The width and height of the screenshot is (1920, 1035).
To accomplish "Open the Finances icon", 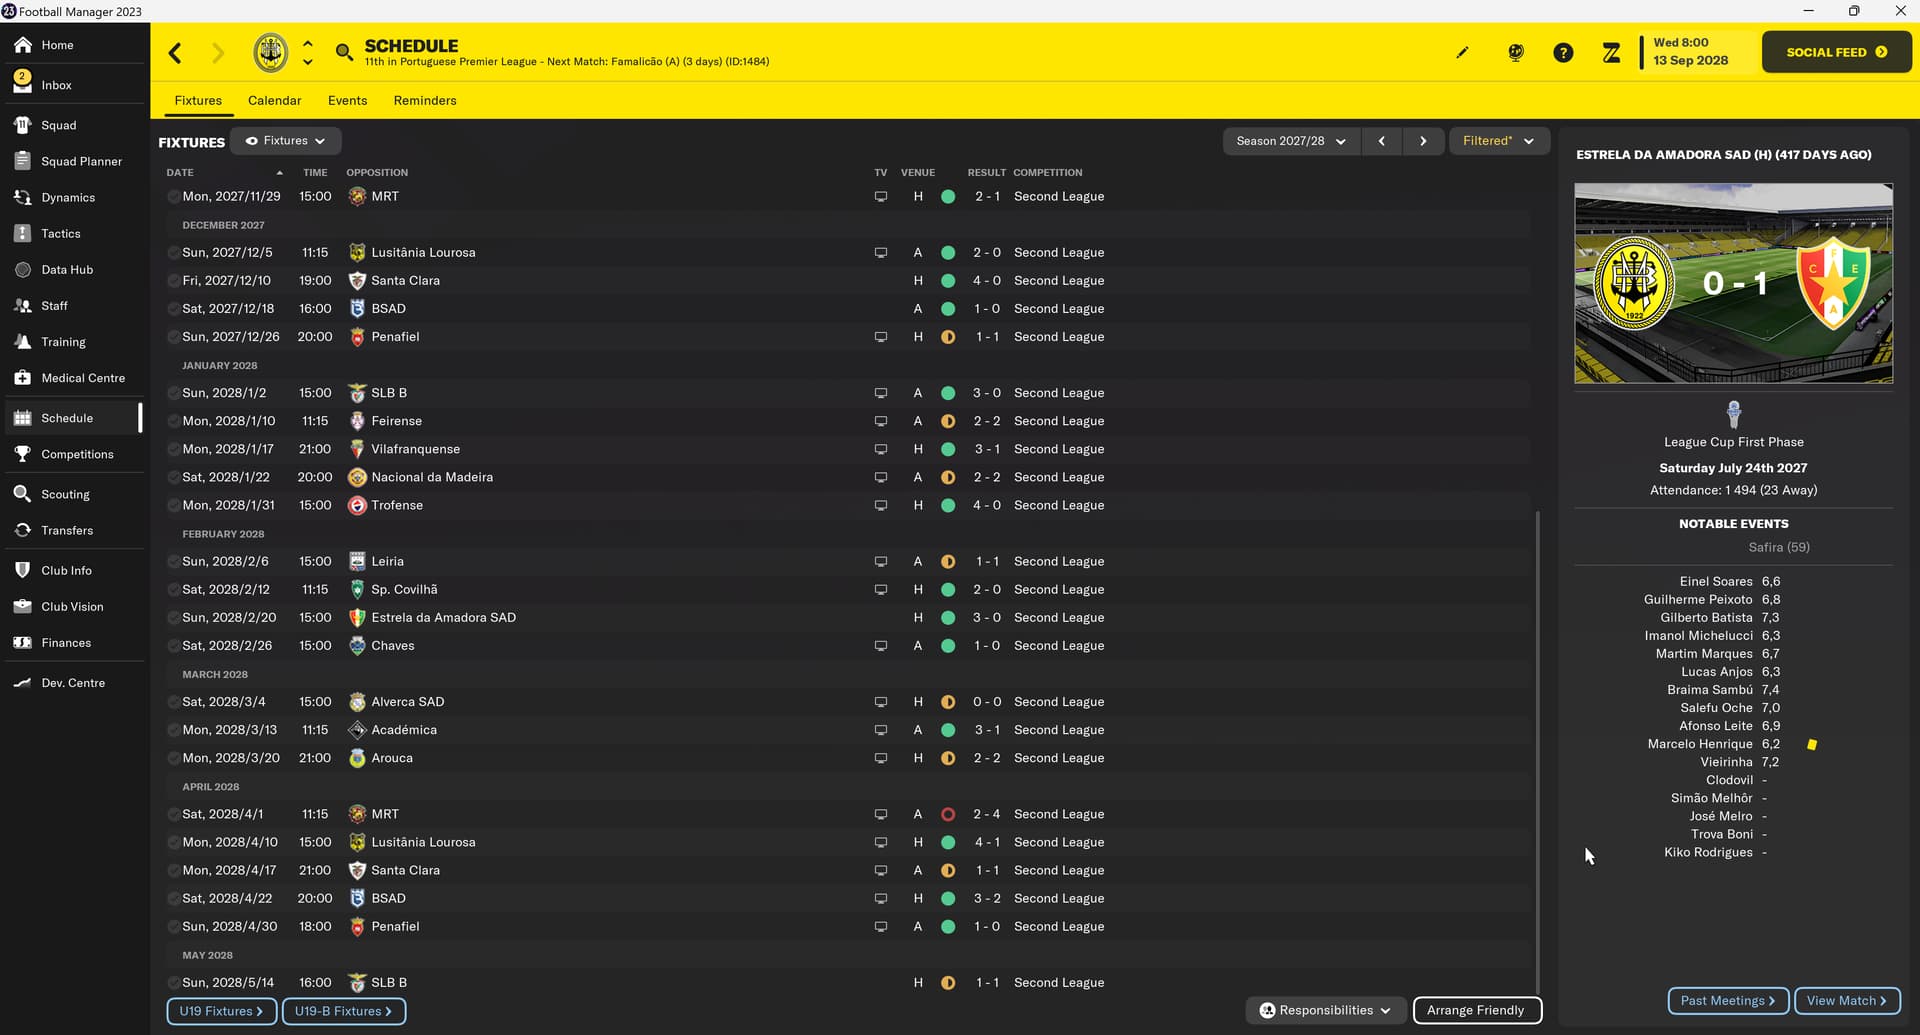I will coord(23,642).
